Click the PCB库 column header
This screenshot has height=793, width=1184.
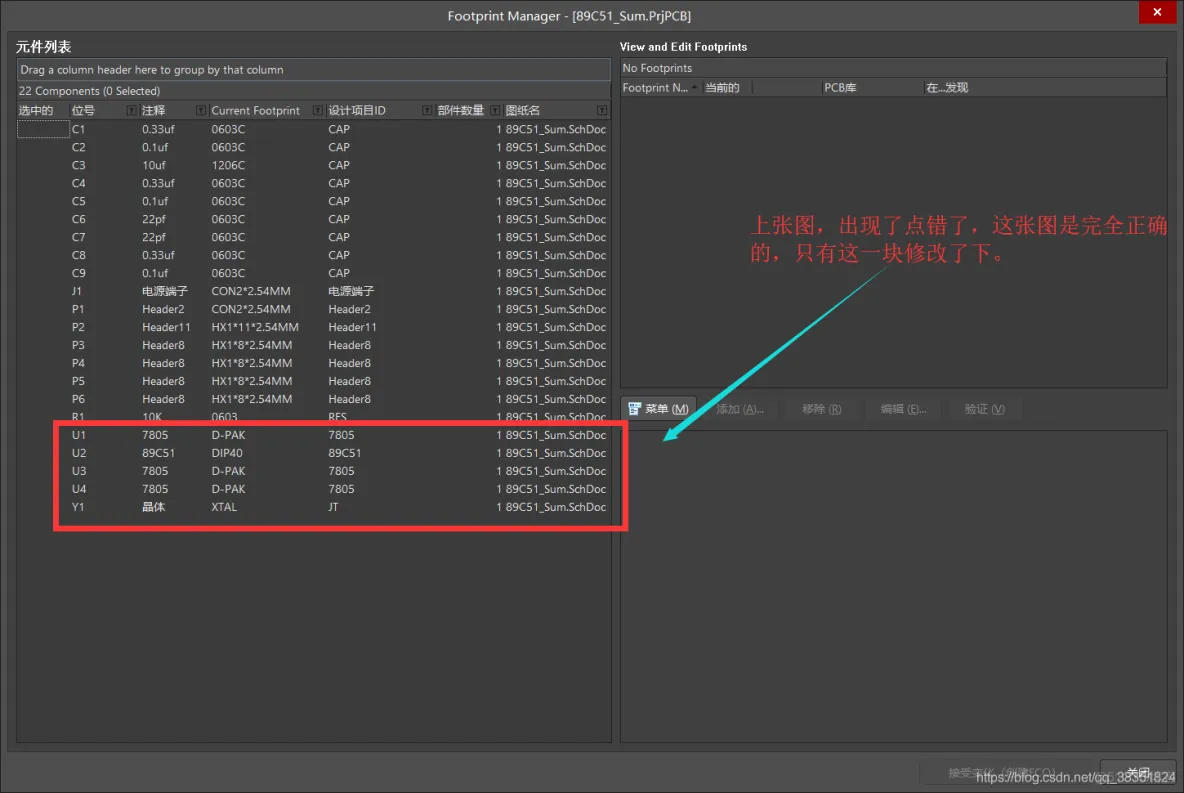pos(840,88)
